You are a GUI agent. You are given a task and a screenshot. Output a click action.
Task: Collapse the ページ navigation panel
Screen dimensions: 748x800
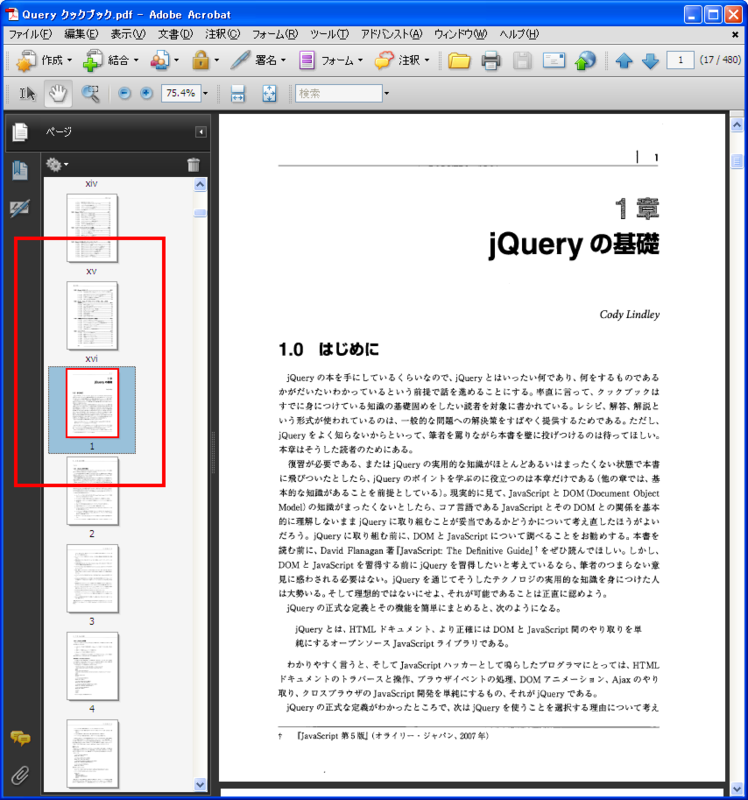point(201,132)
